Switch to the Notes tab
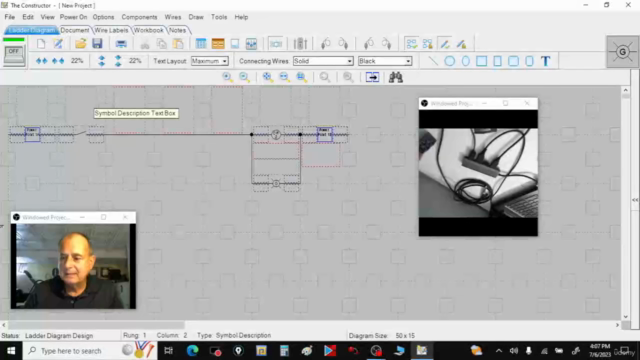This screenshot has height=360, width=640. point(178,30)
